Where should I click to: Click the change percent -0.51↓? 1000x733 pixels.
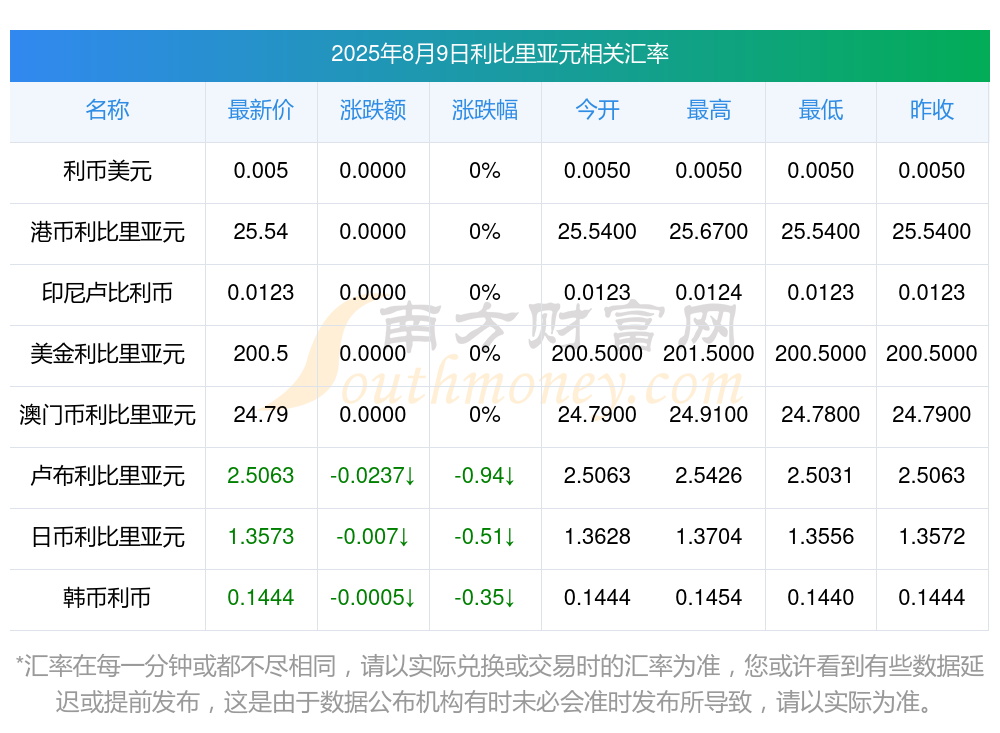click(x=485, y=537)
